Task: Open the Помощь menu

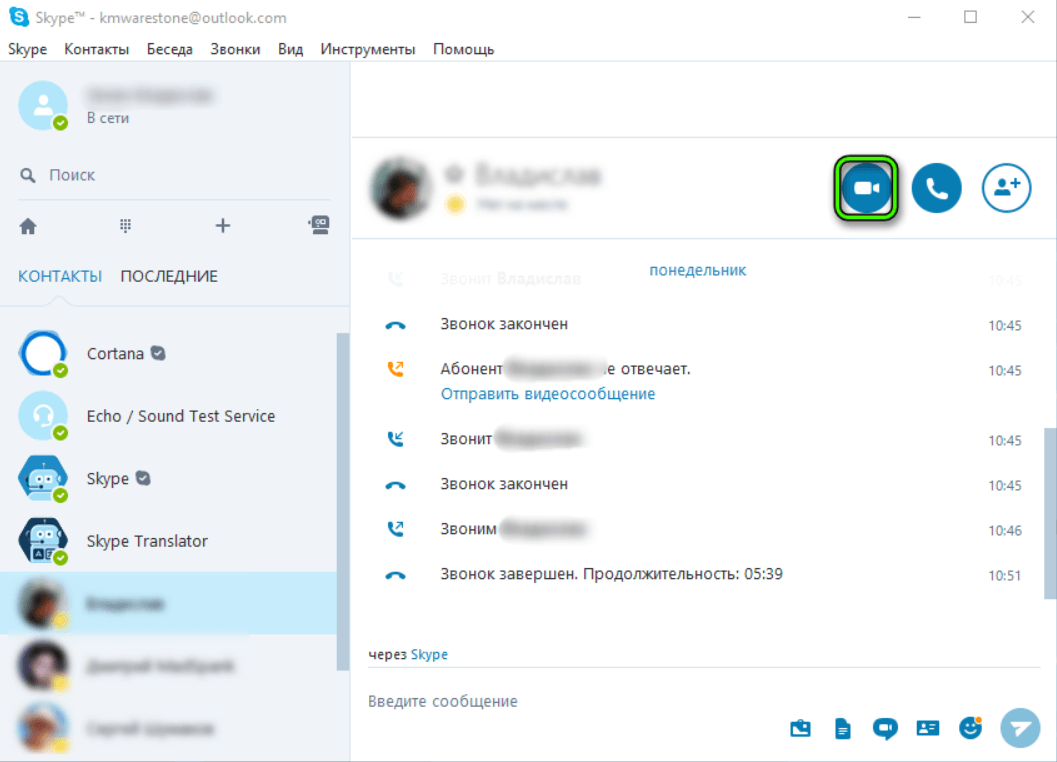Action: tap(464, 49)
